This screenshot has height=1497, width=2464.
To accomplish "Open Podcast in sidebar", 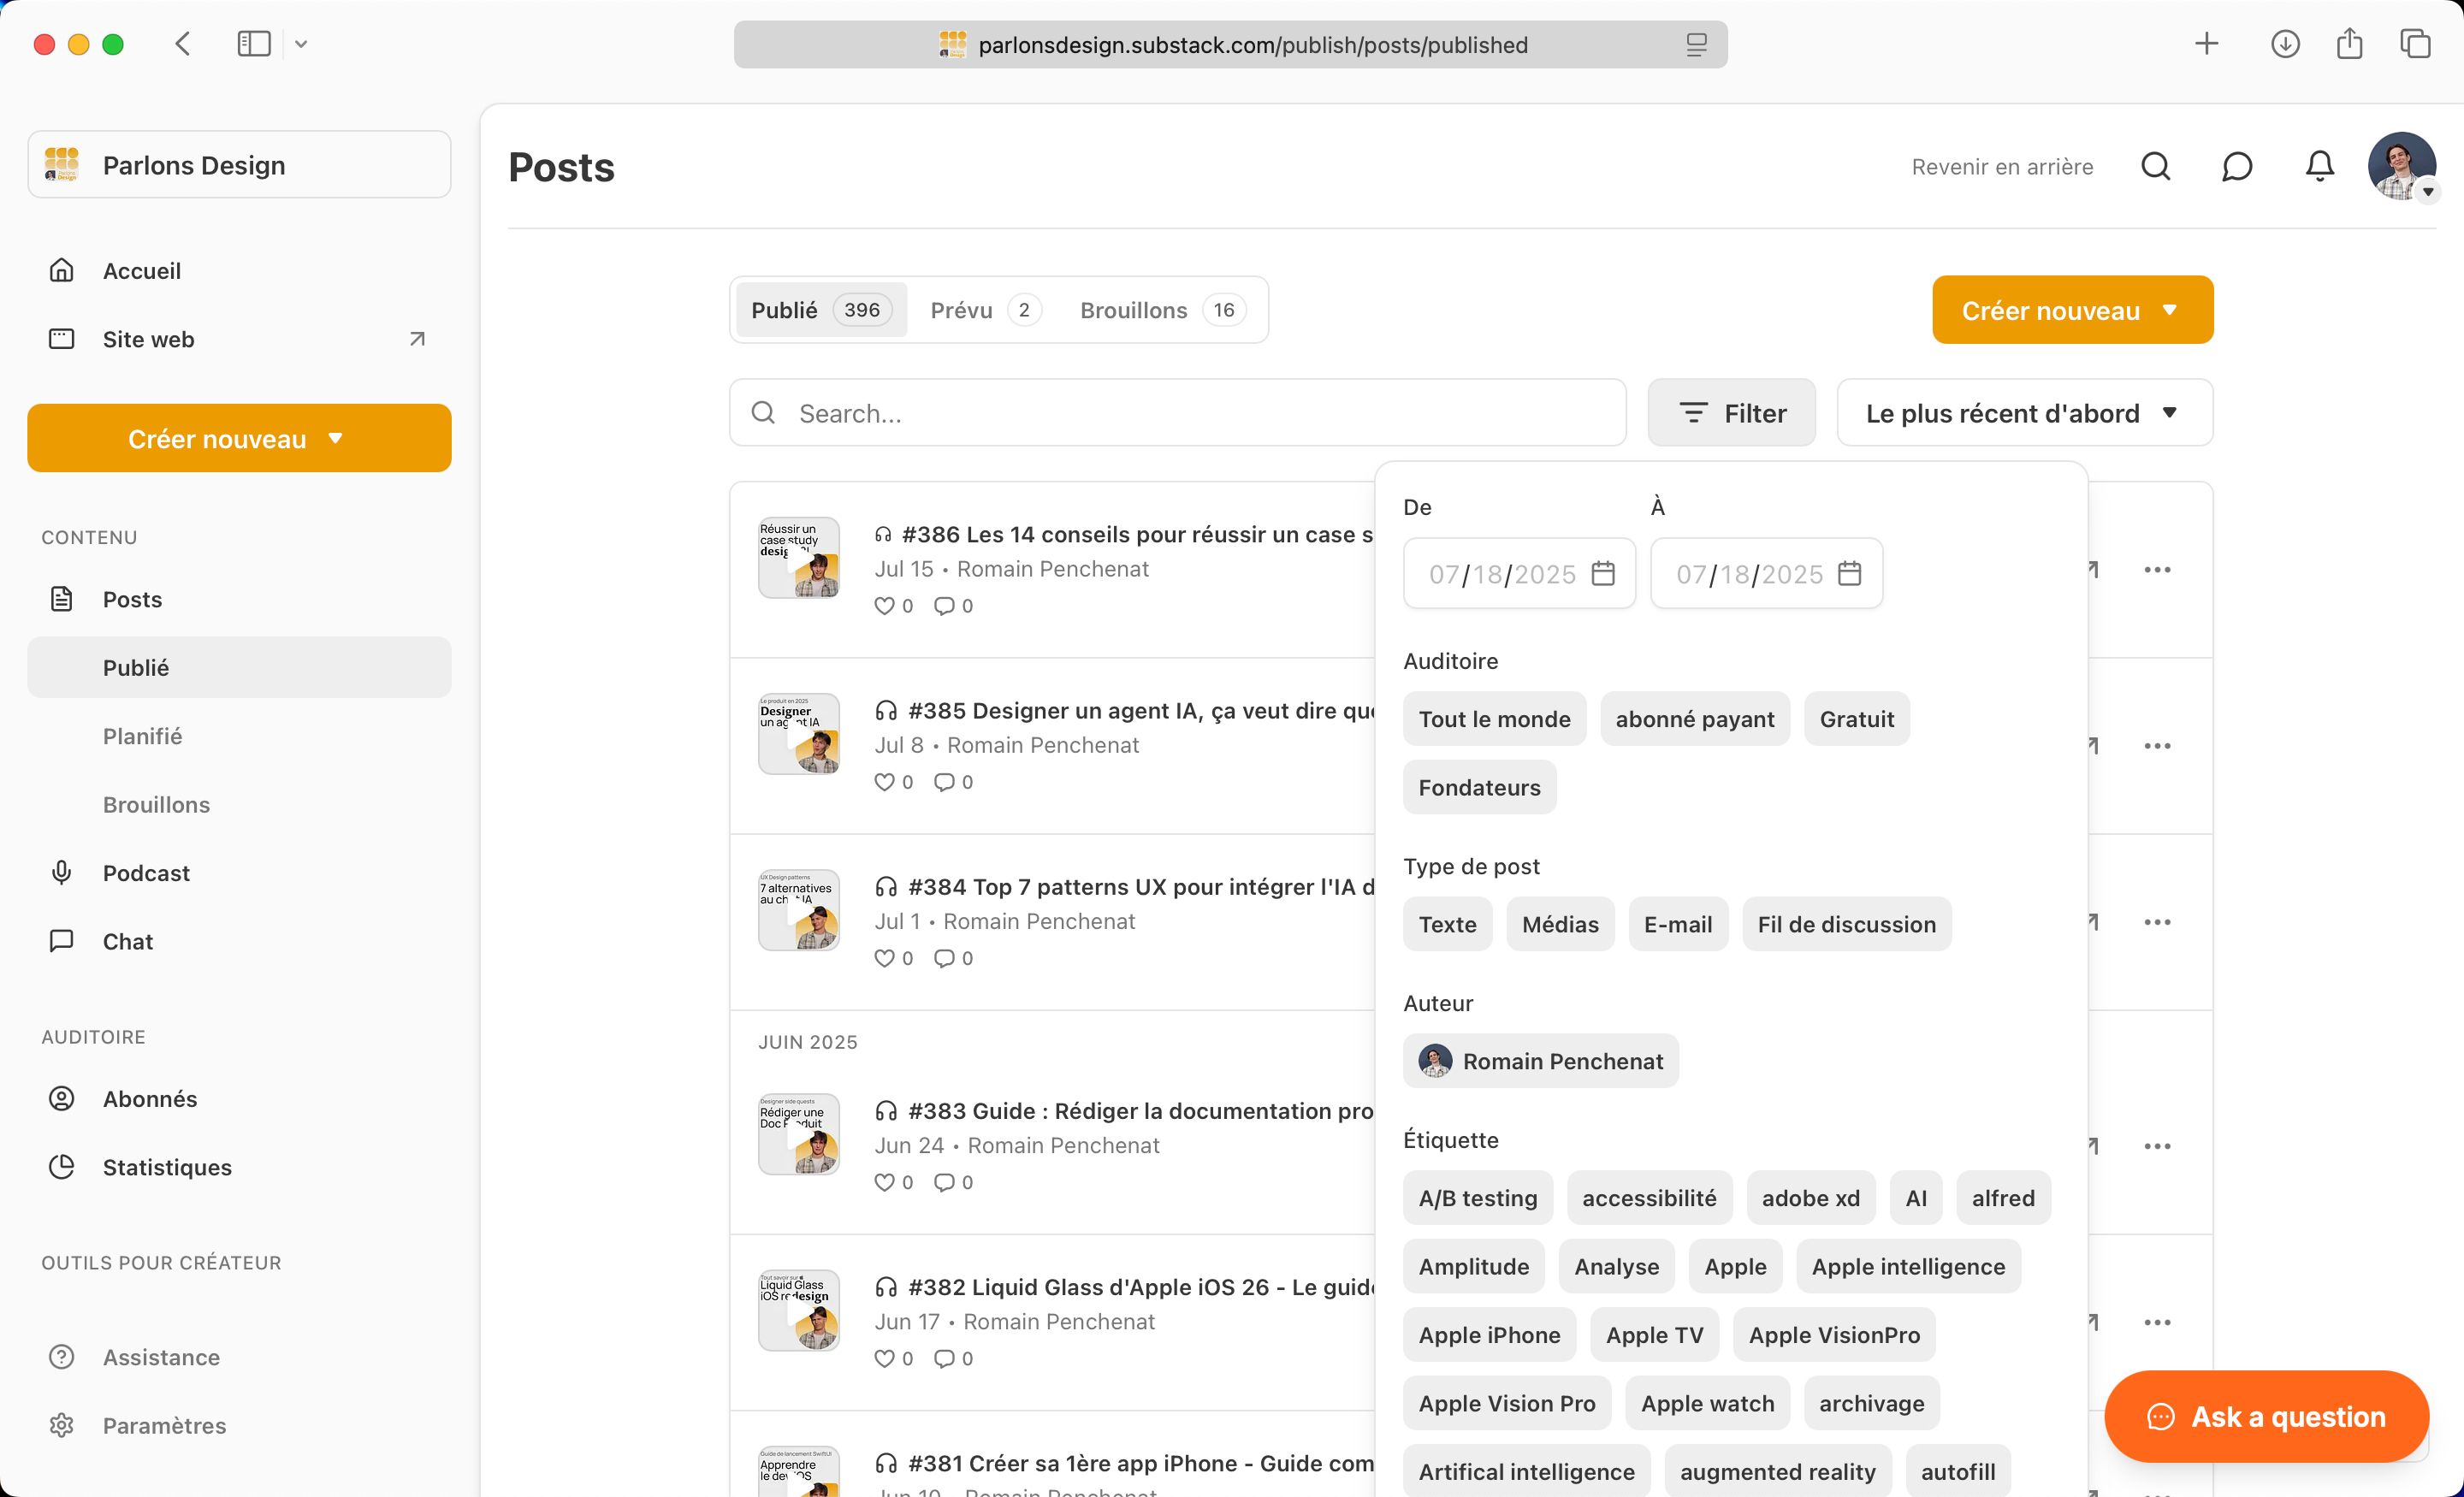I will 239,873.
